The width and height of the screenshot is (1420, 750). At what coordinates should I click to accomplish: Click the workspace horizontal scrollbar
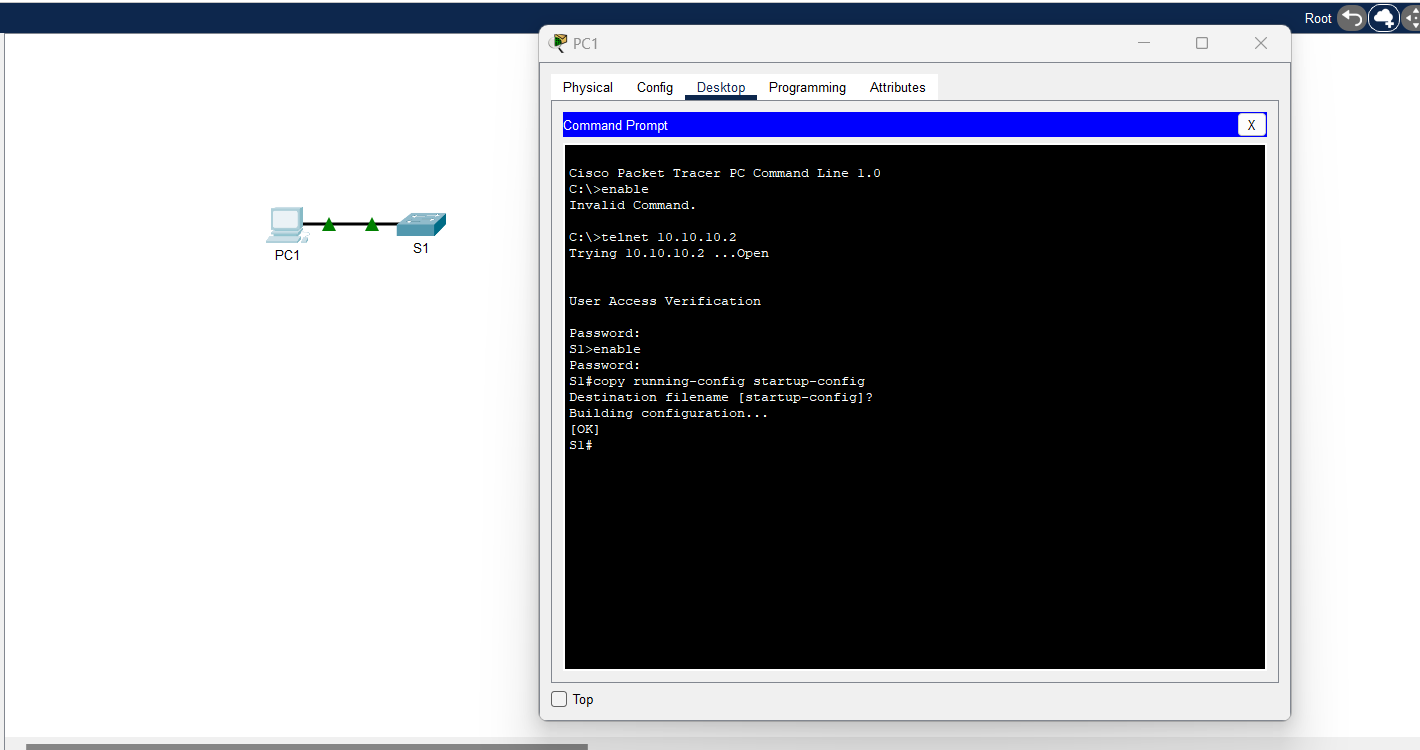(307, 746)
